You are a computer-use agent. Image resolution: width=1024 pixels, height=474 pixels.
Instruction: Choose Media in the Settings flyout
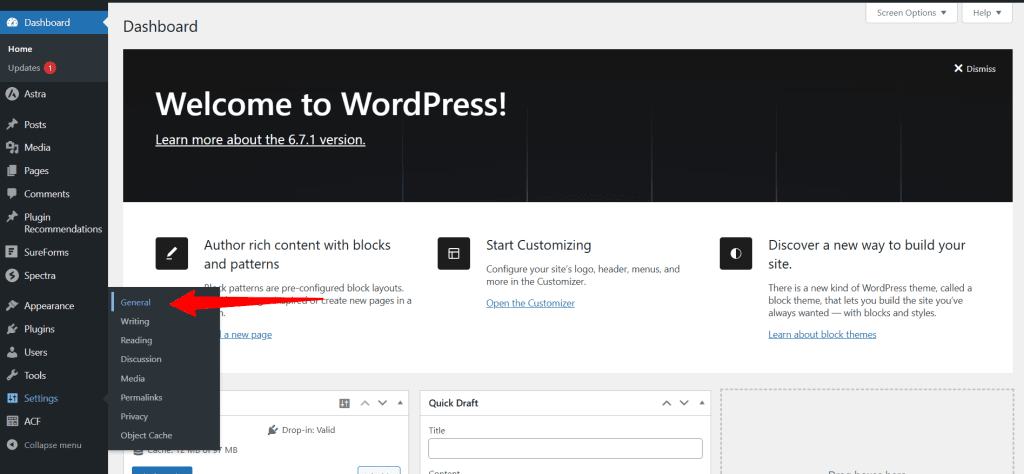point(133,379)
